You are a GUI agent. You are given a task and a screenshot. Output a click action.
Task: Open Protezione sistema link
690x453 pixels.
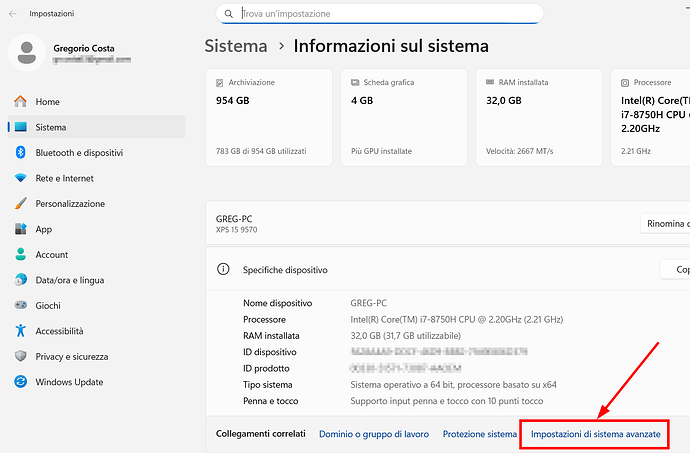click(x=480, y=434)
